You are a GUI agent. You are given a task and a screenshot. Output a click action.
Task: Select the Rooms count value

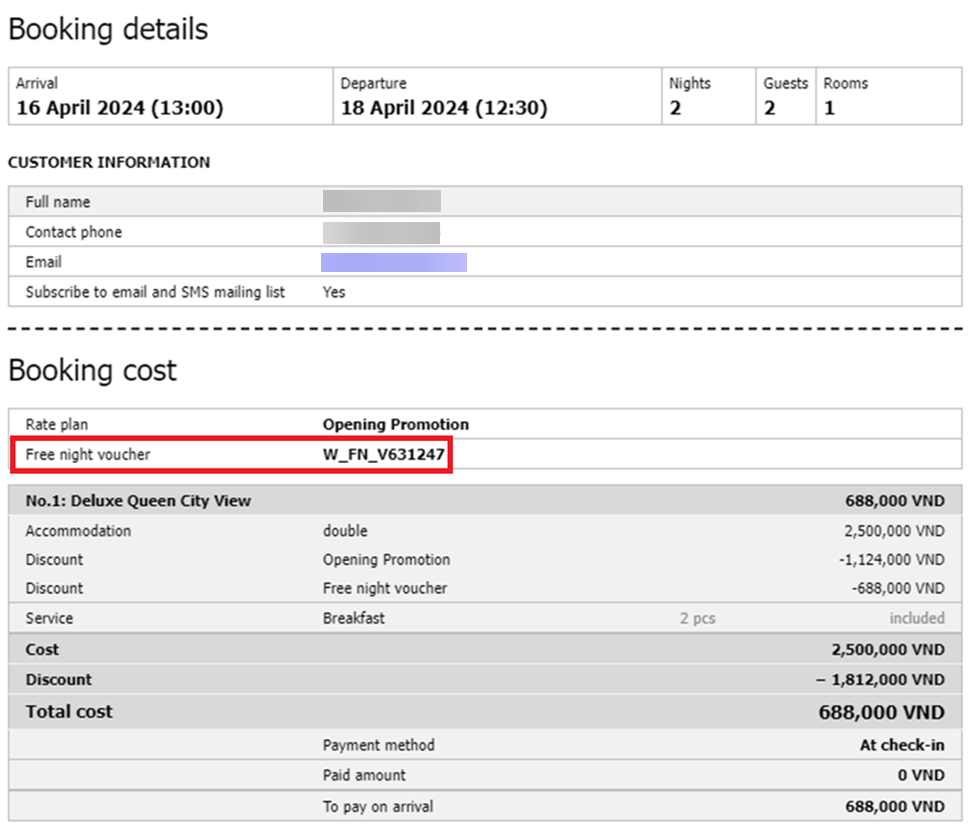[829, 108]
